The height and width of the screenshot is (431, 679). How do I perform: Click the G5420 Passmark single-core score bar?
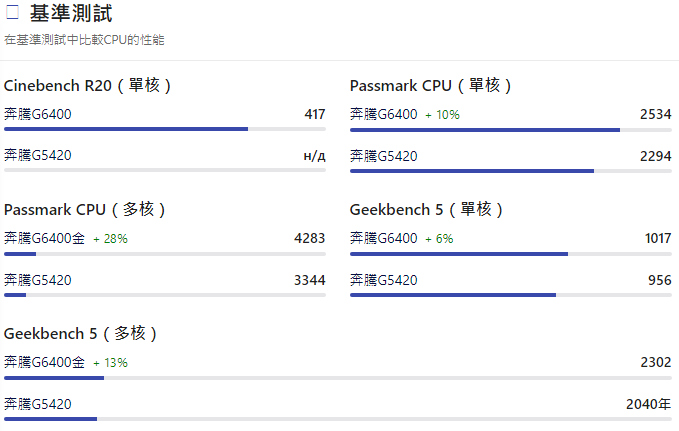pyautogui.click(x=472, y=171)
